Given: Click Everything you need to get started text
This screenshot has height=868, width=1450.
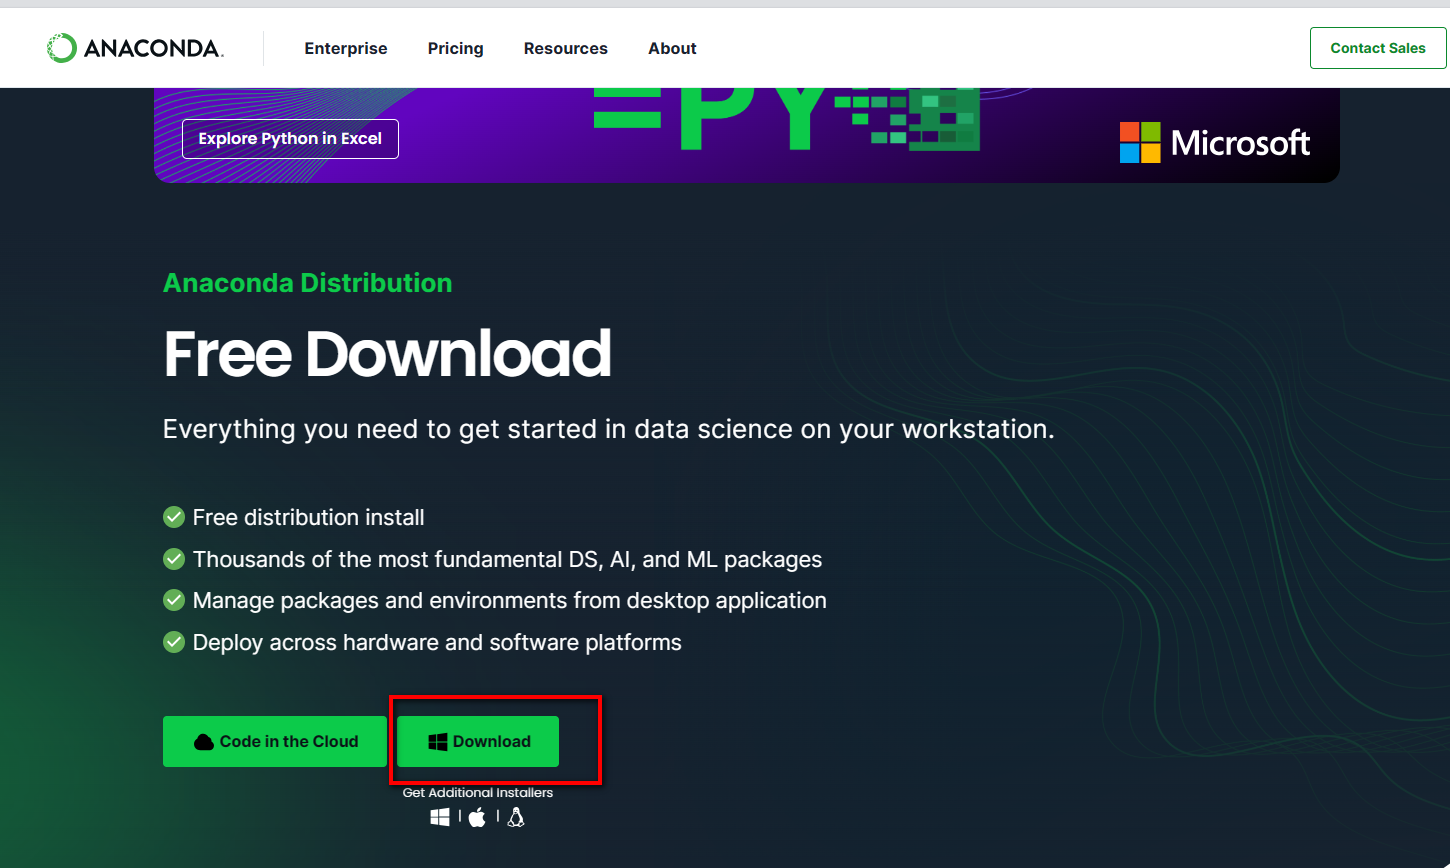Looking at the screenshot, I should pyautogui.click(x=609, y=430).
